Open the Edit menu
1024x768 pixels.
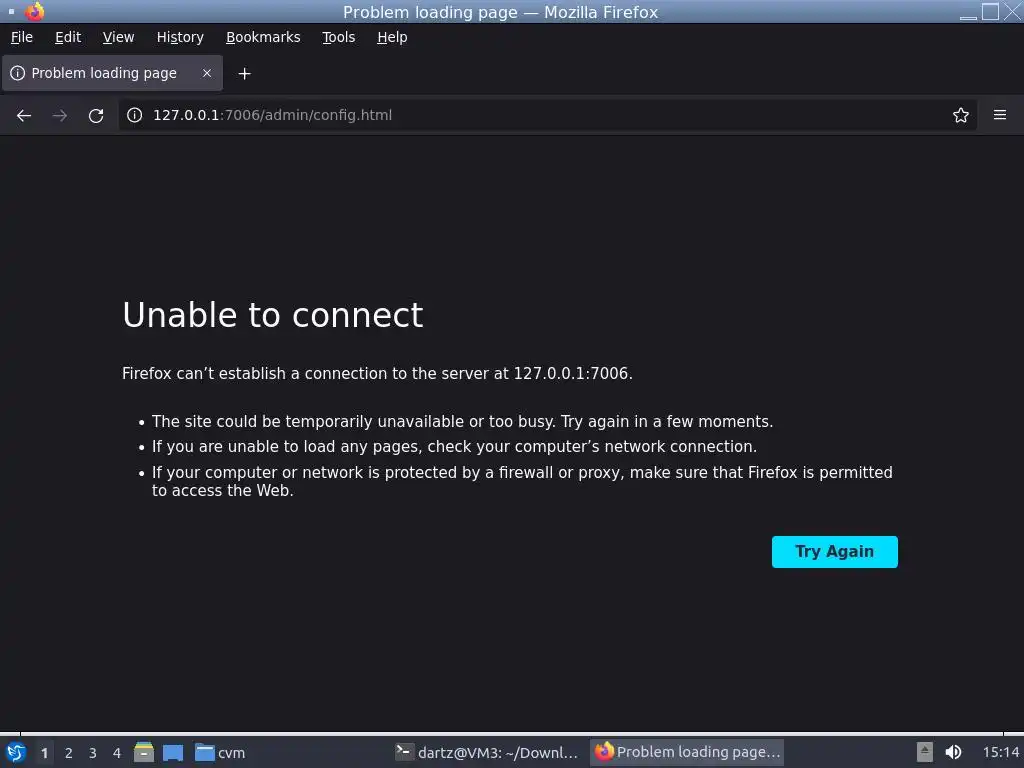[x=68, y=37]
